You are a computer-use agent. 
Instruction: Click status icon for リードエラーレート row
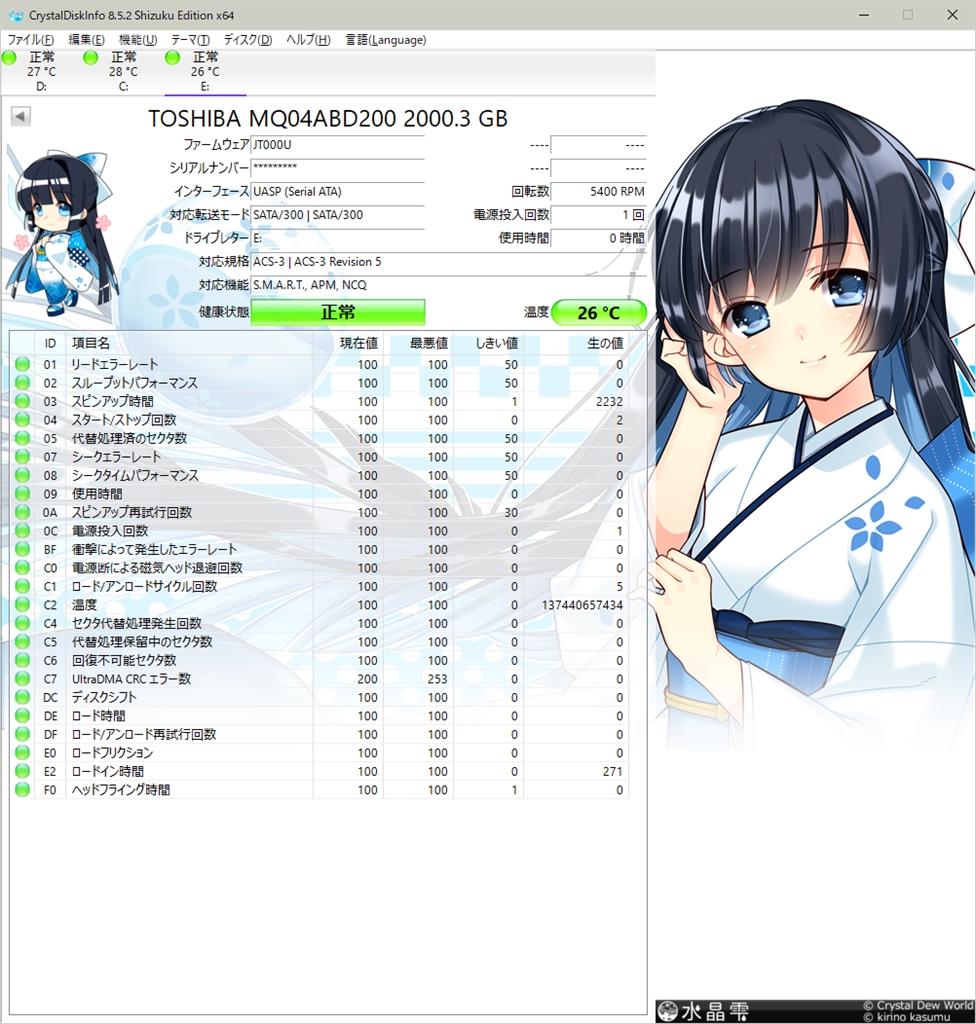point(22,364)
